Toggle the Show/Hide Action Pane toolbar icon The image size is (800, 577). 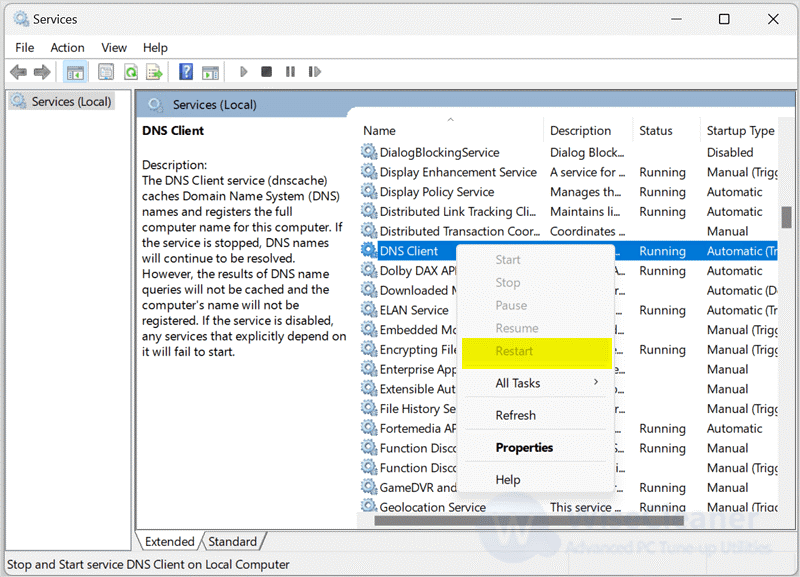[210, 72]
